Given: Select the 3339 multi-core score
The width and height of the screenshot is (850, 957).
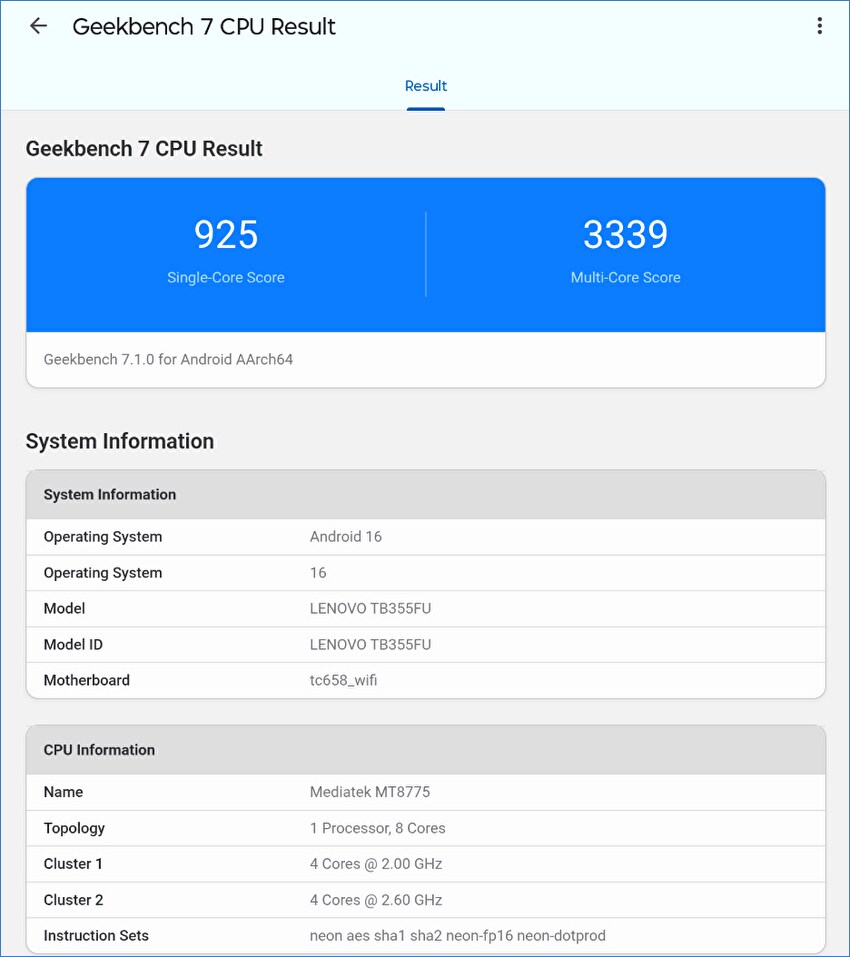Looking at the screenshot, I should click(625, 234).
